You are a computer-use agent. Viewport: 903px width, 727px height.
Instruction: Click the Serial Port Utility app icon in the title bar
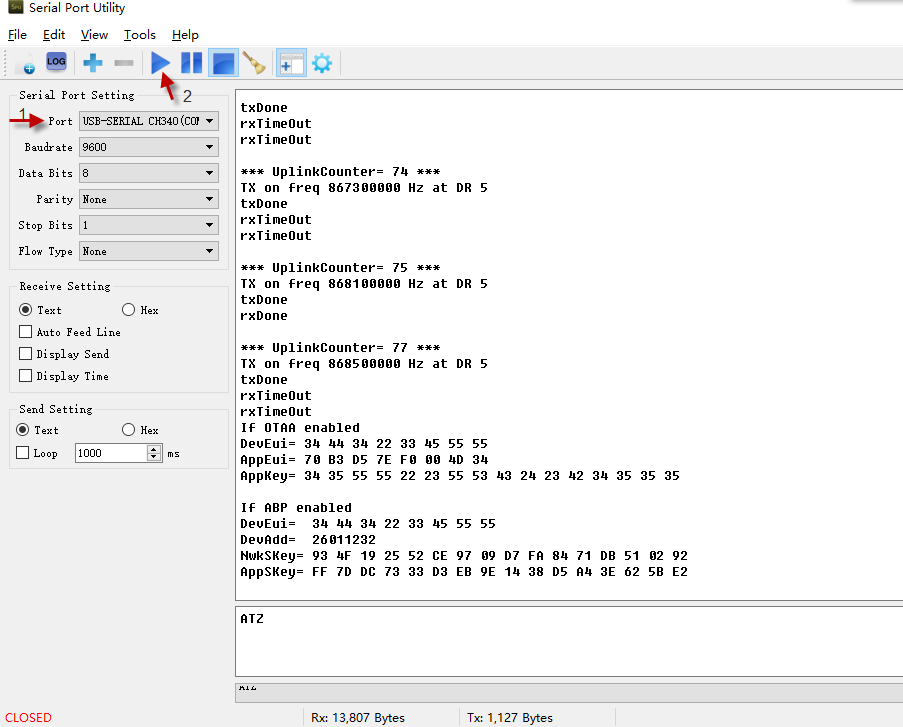click(16, 7)
